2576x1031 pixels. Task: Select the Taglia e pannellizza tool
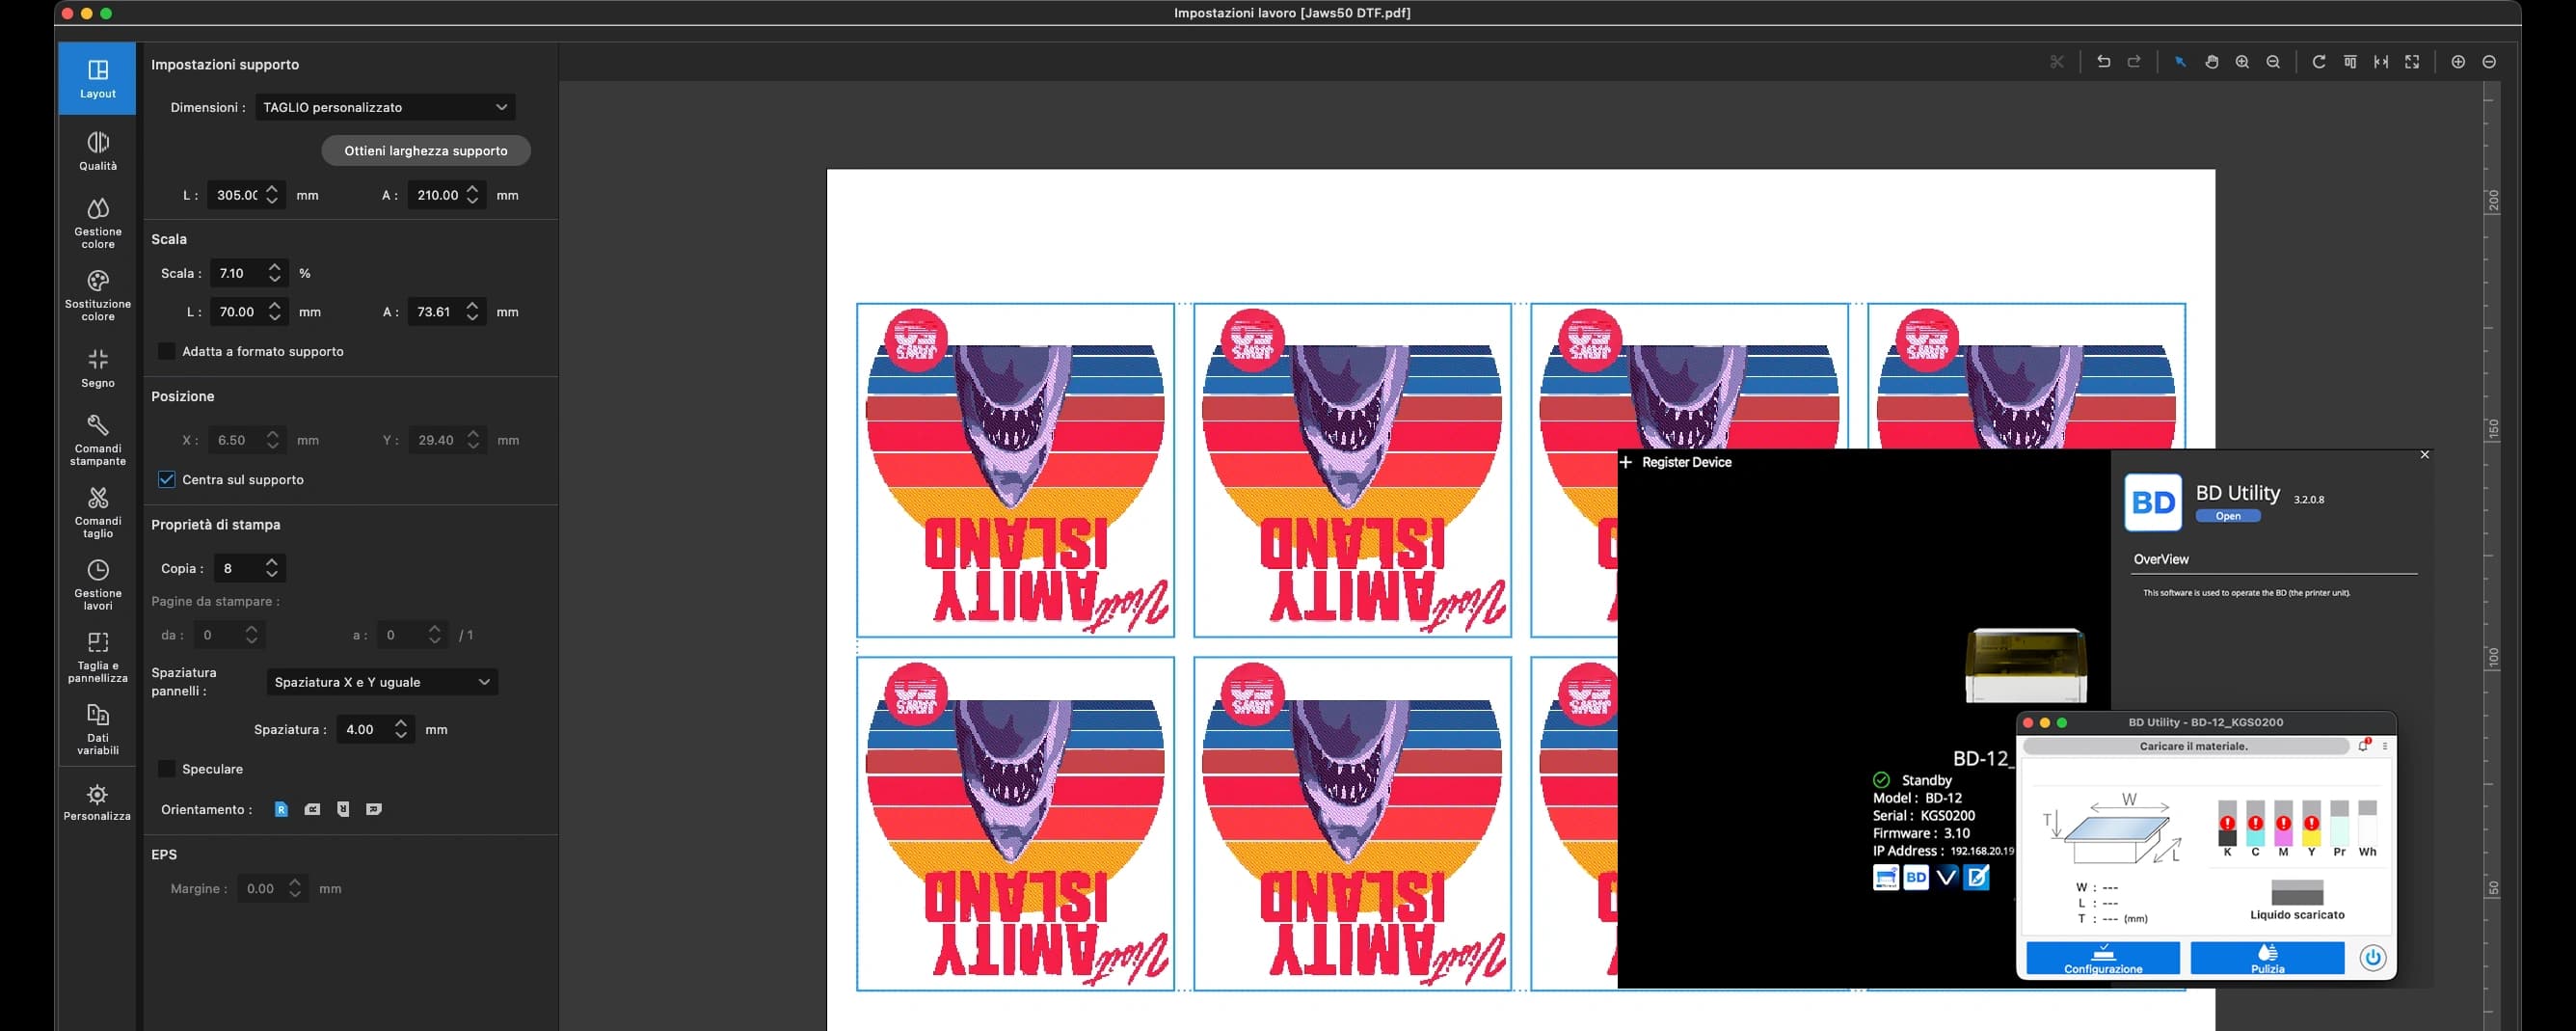(x=98, y=656)
